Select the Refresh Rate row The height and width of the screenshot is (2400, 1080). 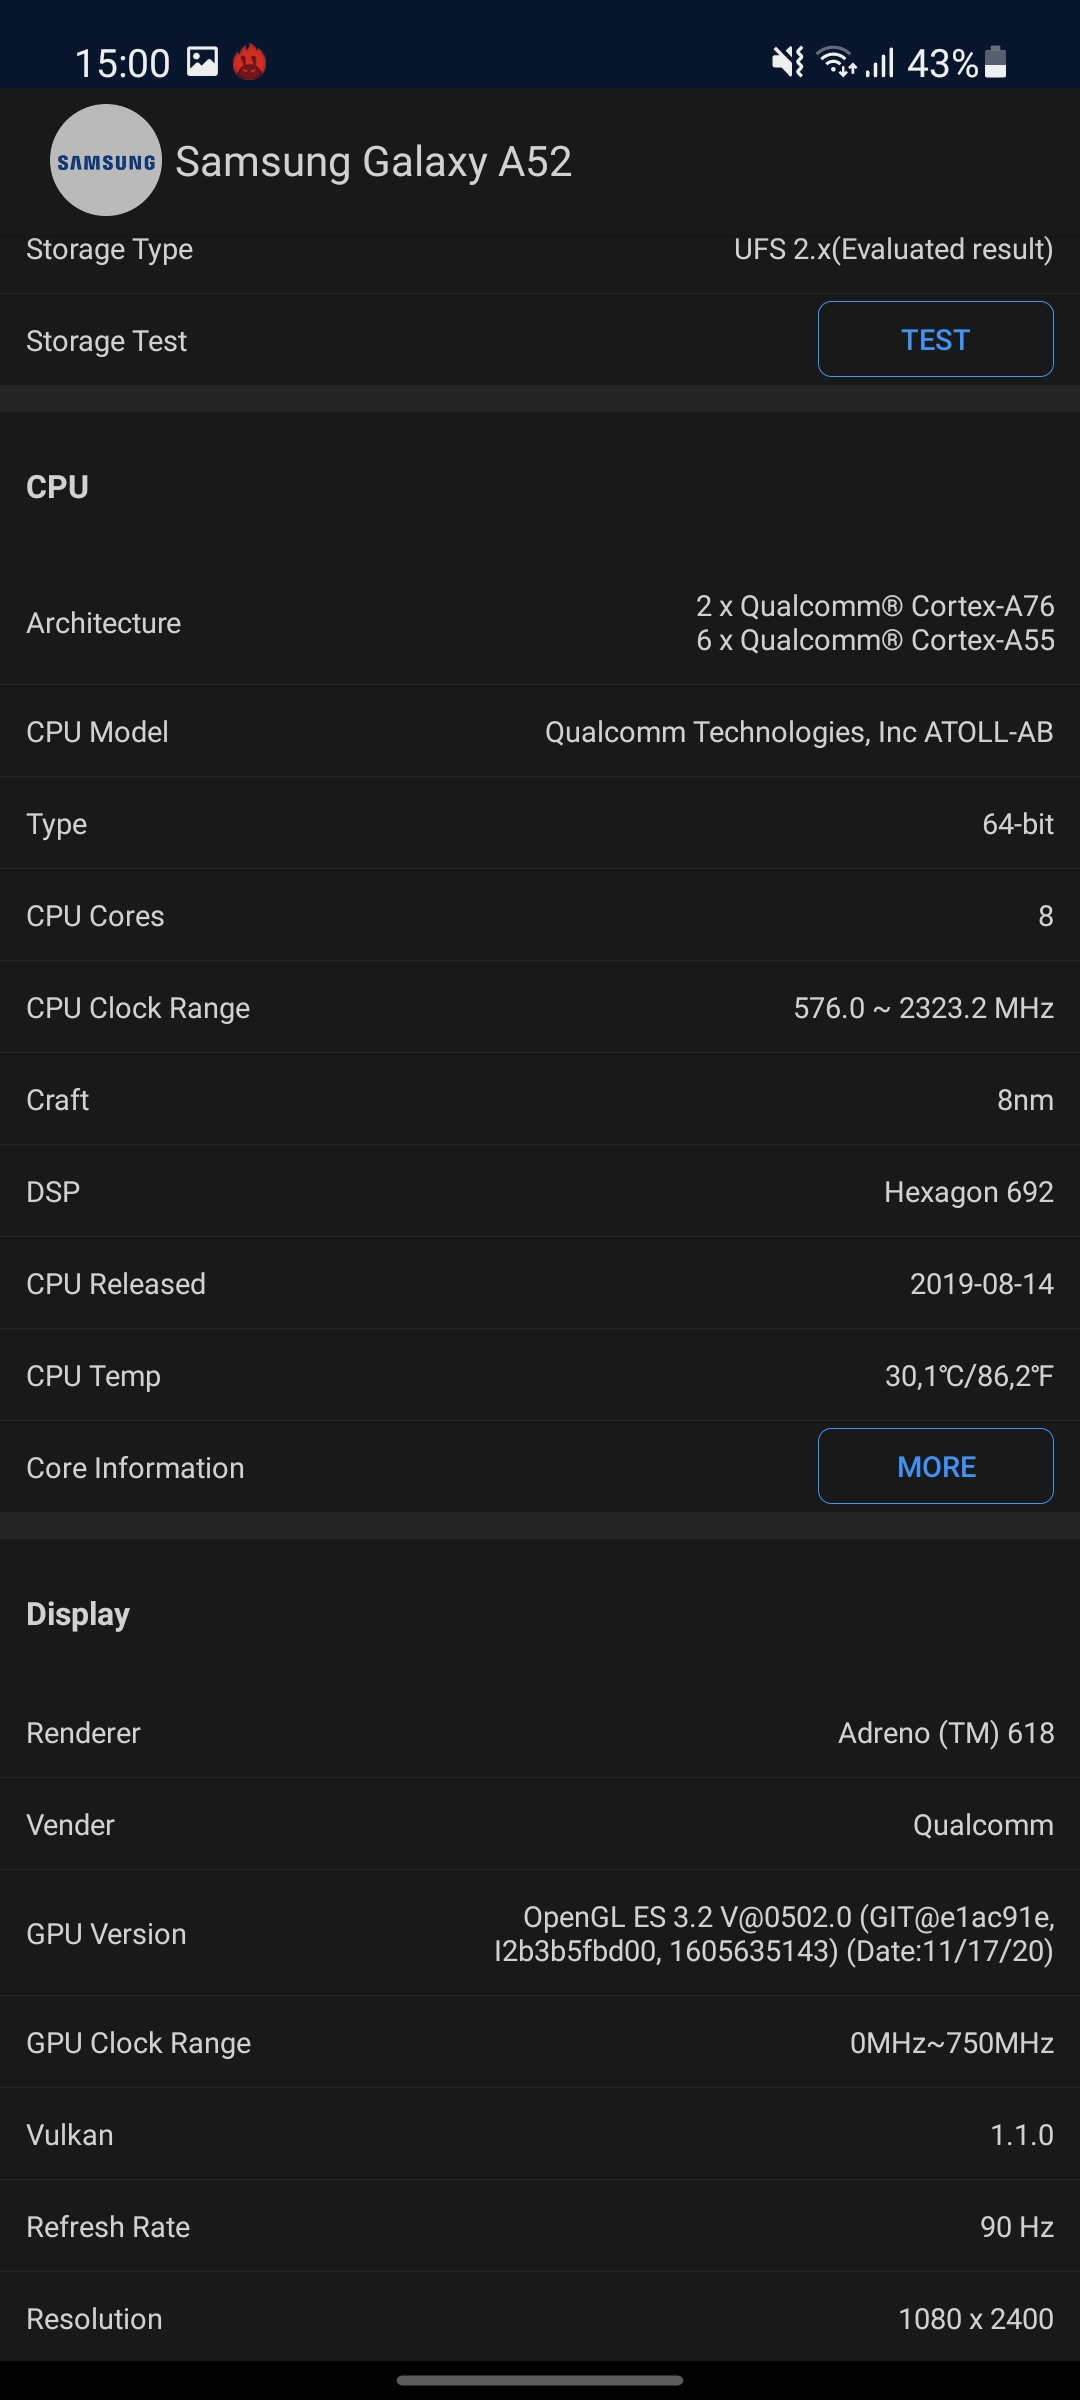(540, 2227)
